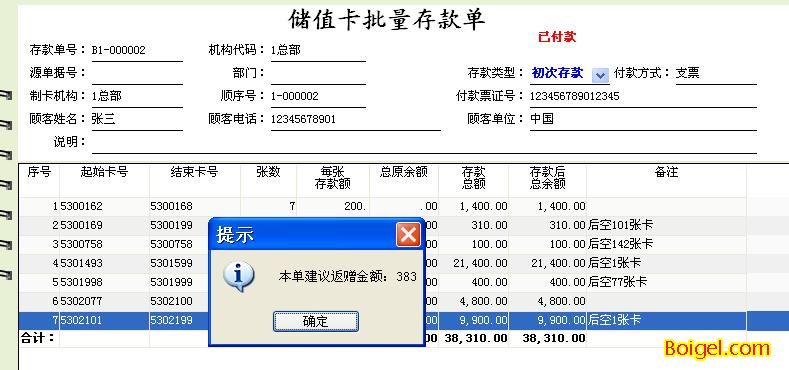Screen dimensions: 789x370
Task: Click the Boigel.com watermark link
Action: click(717, 348)
